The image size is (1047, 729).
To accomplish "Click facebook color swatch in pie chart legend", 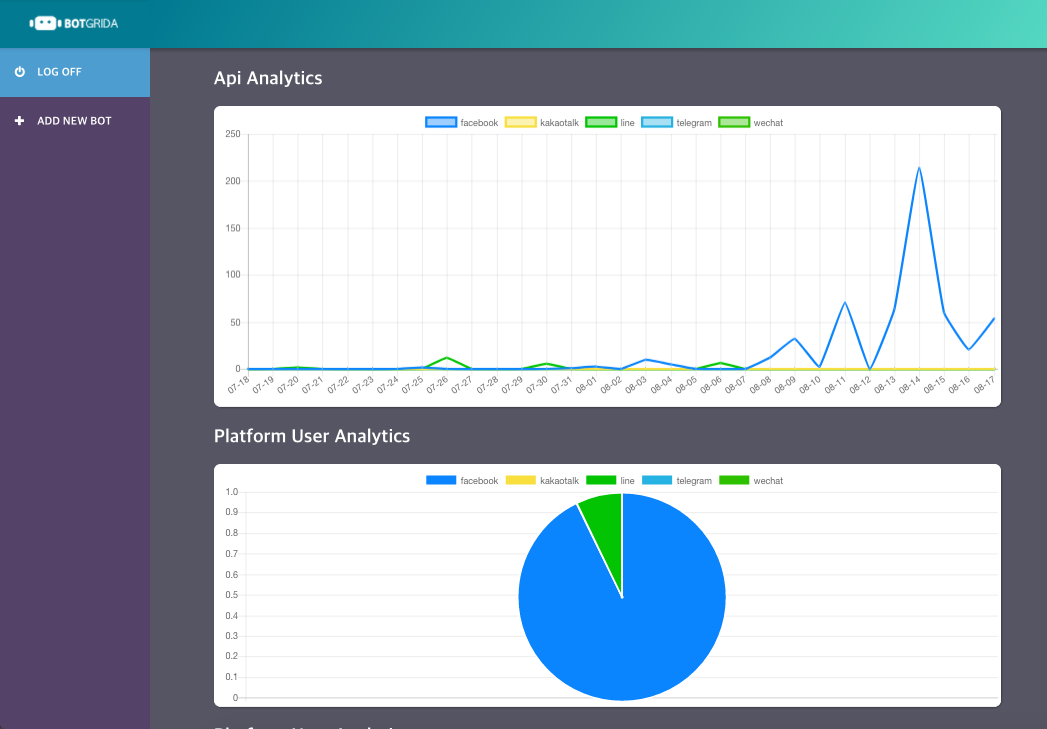I will [441, 481].
